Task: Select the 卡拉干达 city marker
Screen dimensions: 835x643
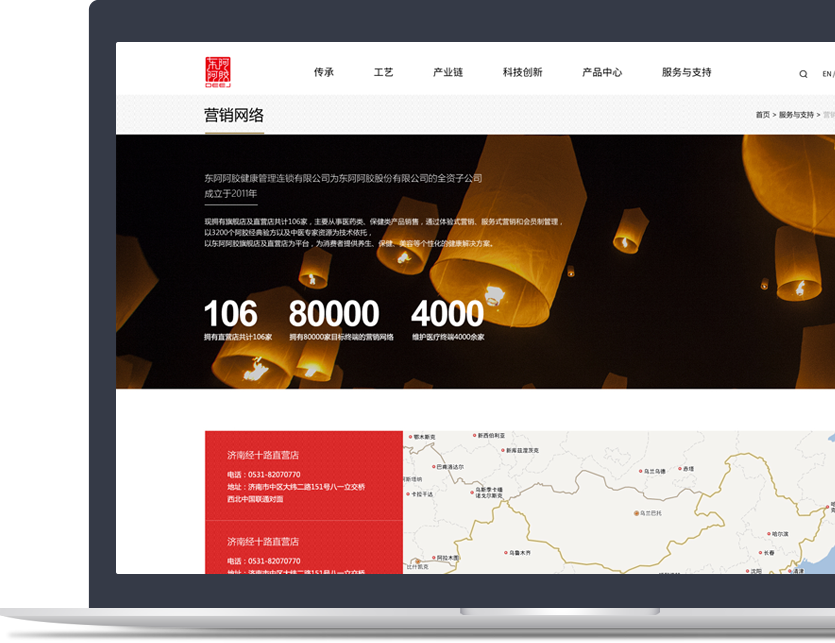Action: pyautogui.click(x=408, y=494)
